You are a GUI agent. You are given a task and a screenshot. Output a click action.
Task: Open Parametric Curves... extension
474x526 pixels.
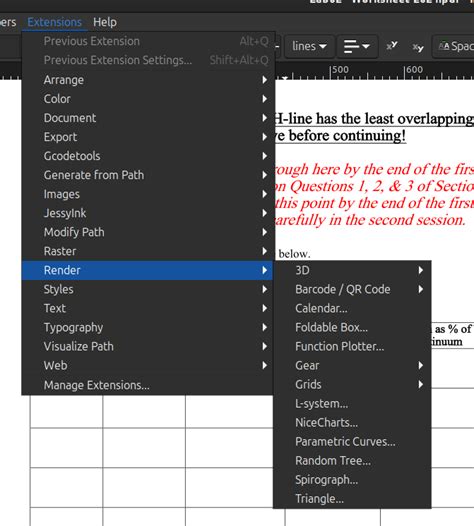tap(352, 441)
